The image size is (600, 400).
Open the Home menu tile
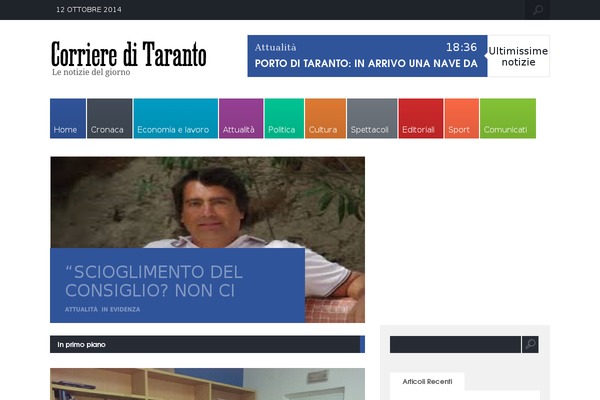68,118
